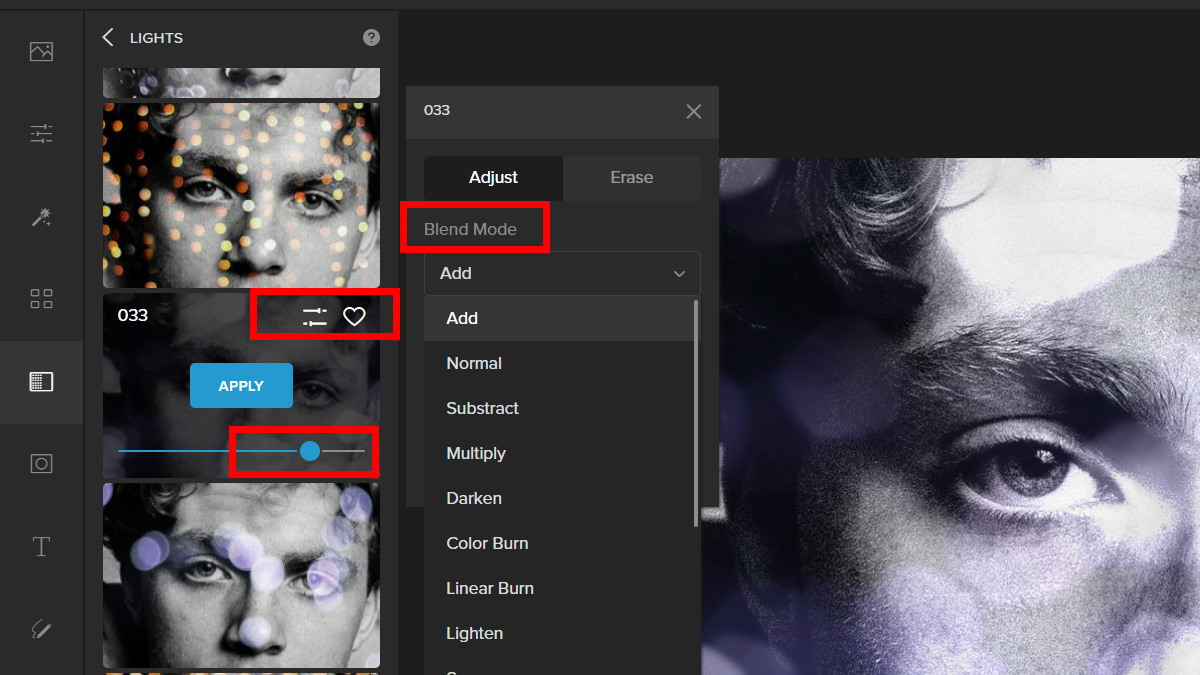Close the 033 adjustment panel
This screenshot has height=675, width=1200.
[x=693, y=112]
